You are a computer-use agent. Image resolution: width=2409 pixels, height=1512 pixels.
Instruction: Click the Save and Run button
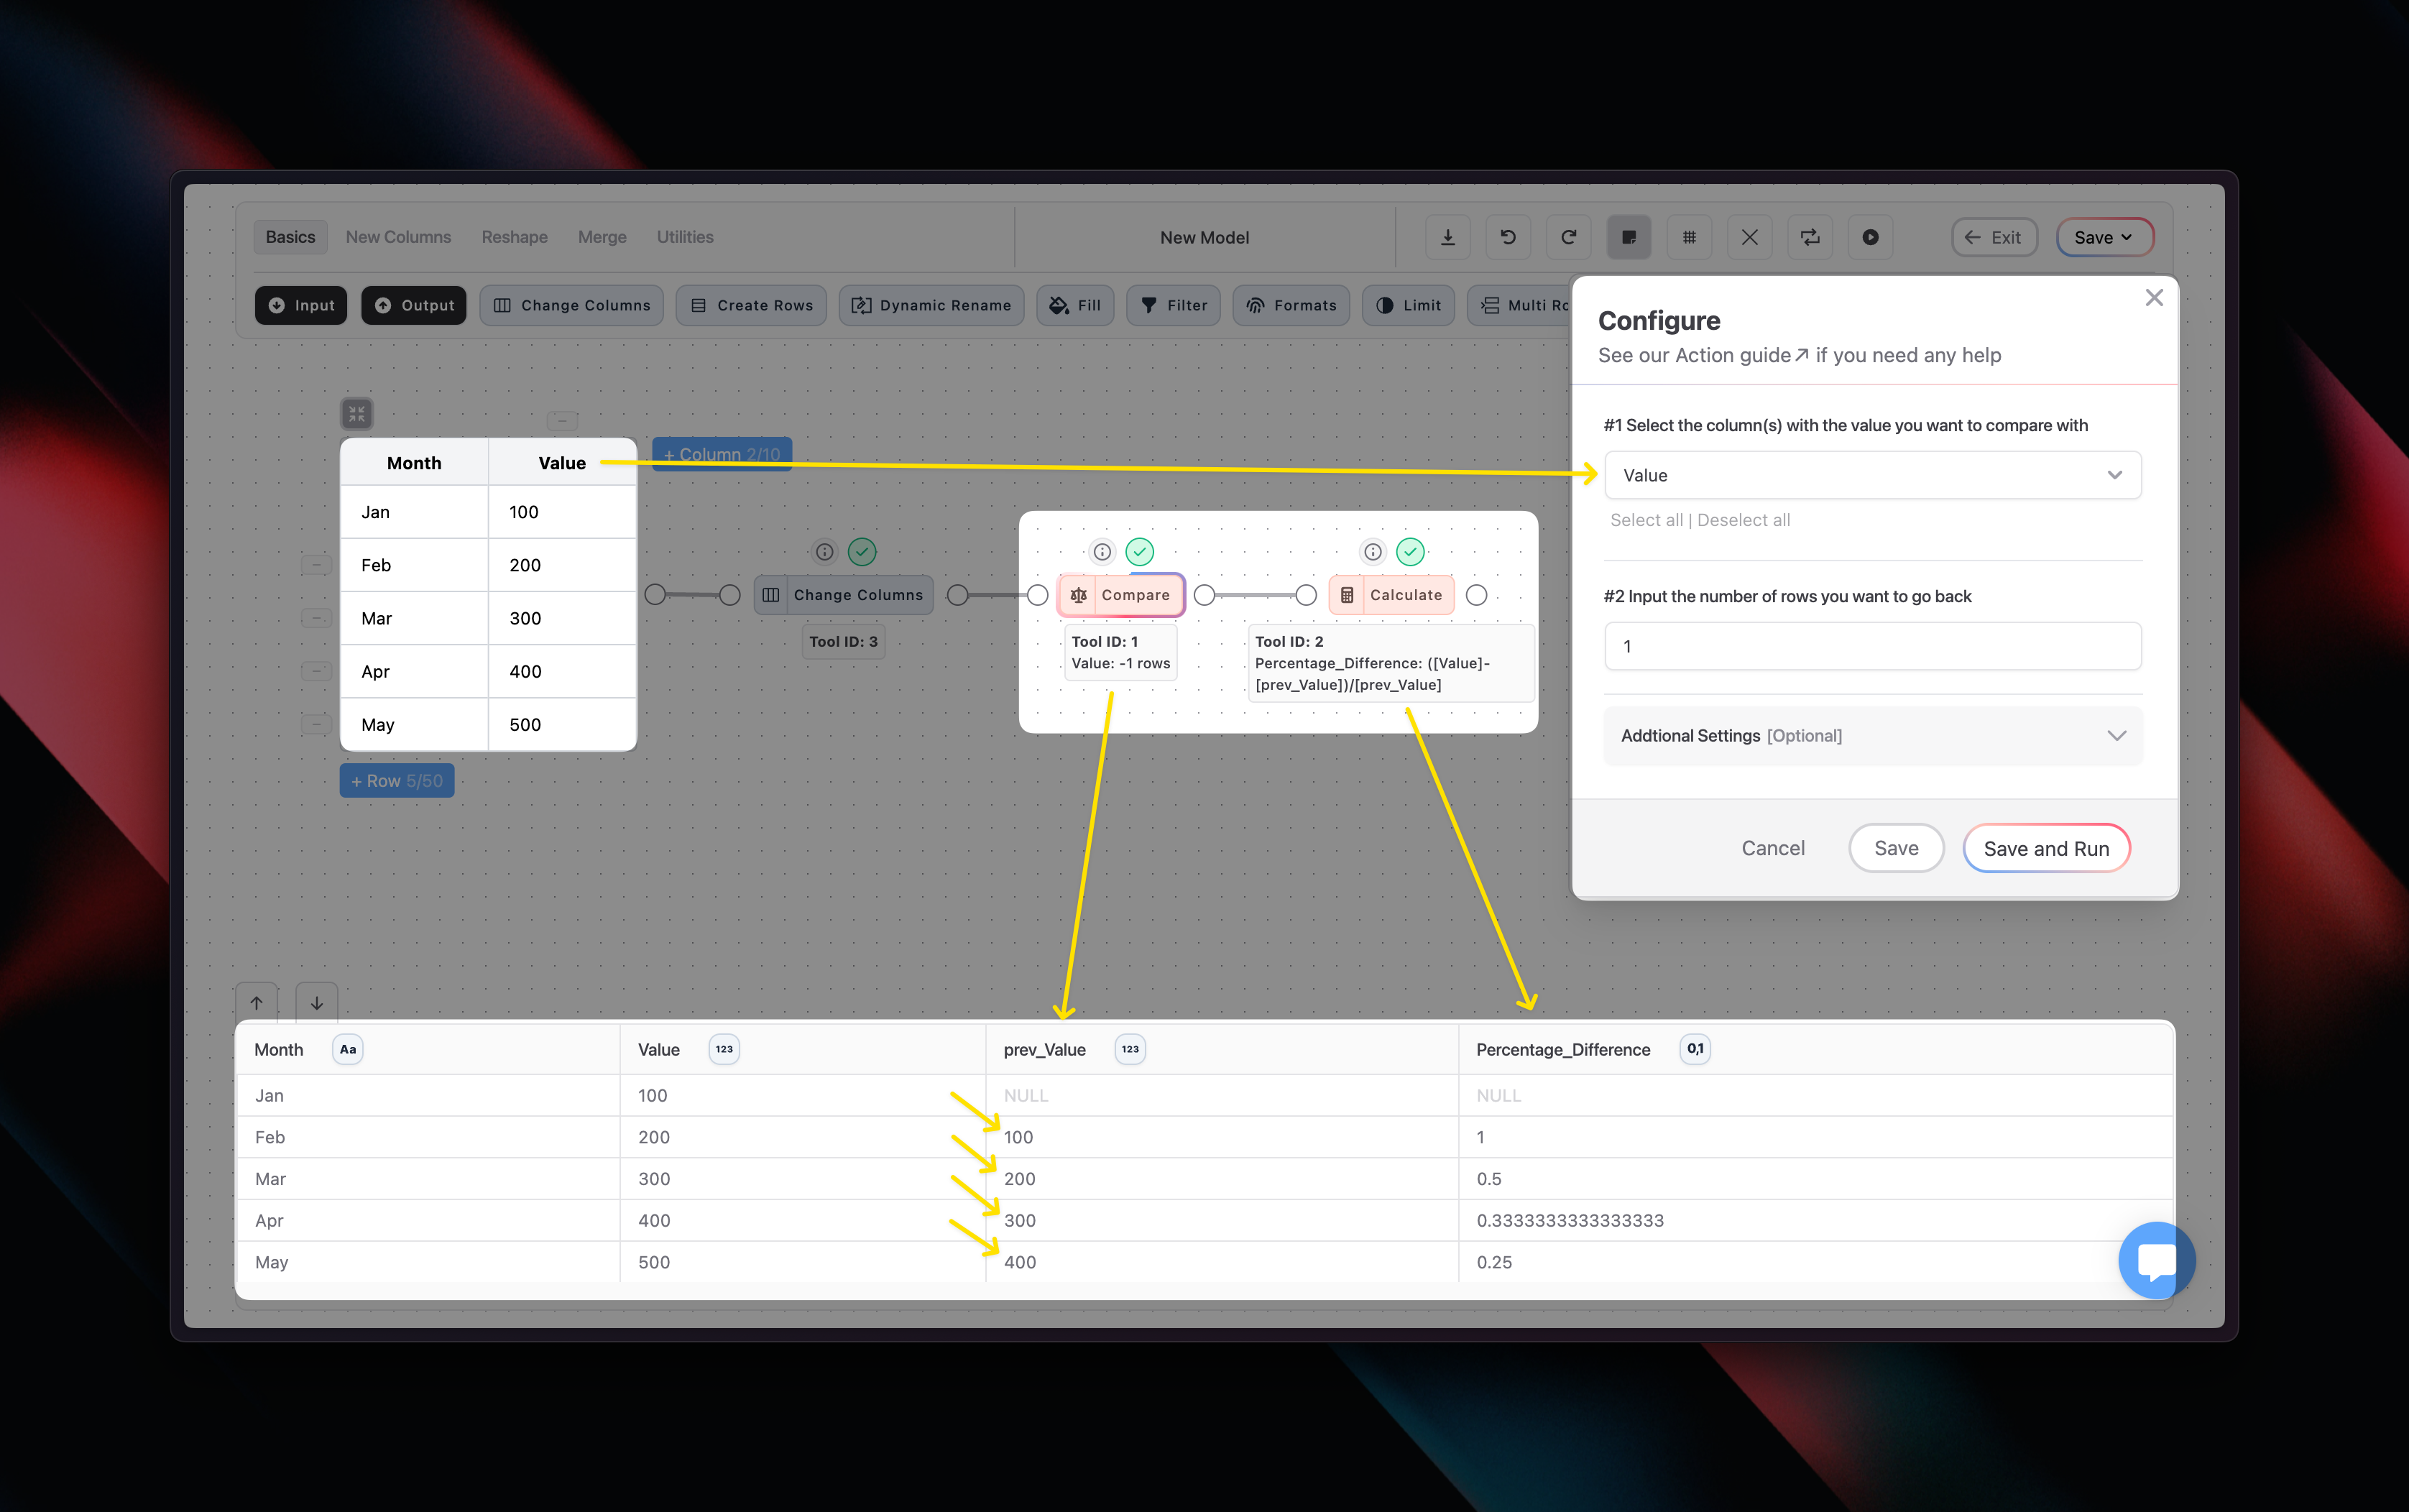pyautogui.click(x=2046, y=848)
